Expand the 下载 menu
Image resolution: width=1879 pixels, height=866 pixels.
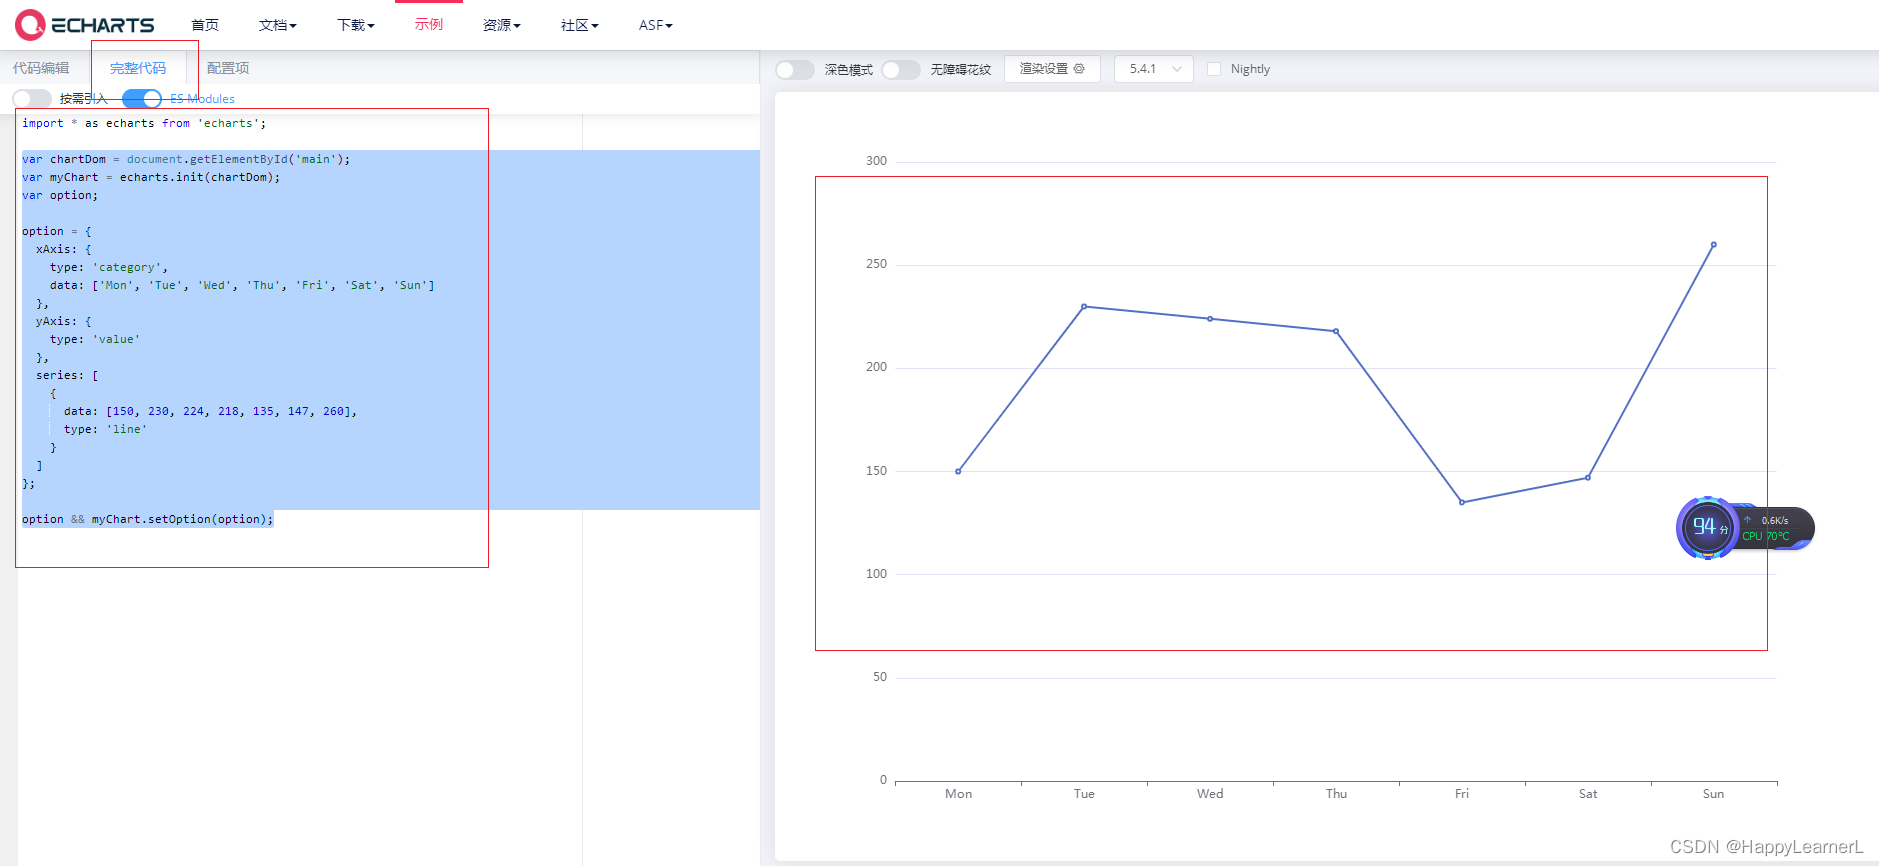tap(355, 25)
